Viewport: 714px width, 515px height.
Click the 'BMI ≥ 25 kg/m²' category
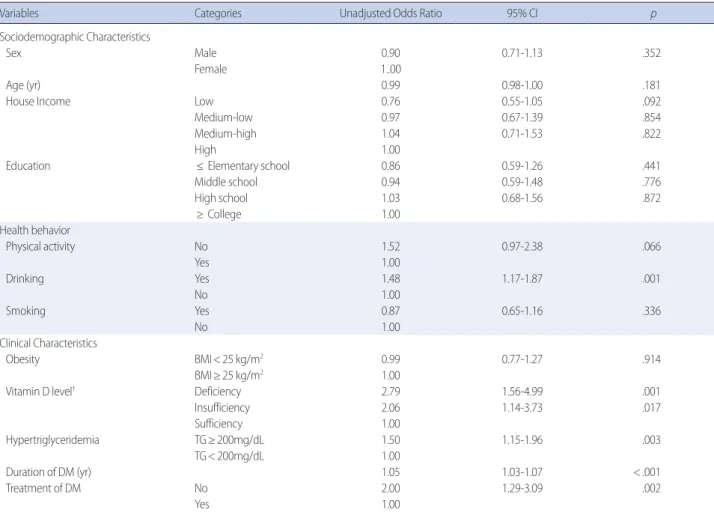229,375
